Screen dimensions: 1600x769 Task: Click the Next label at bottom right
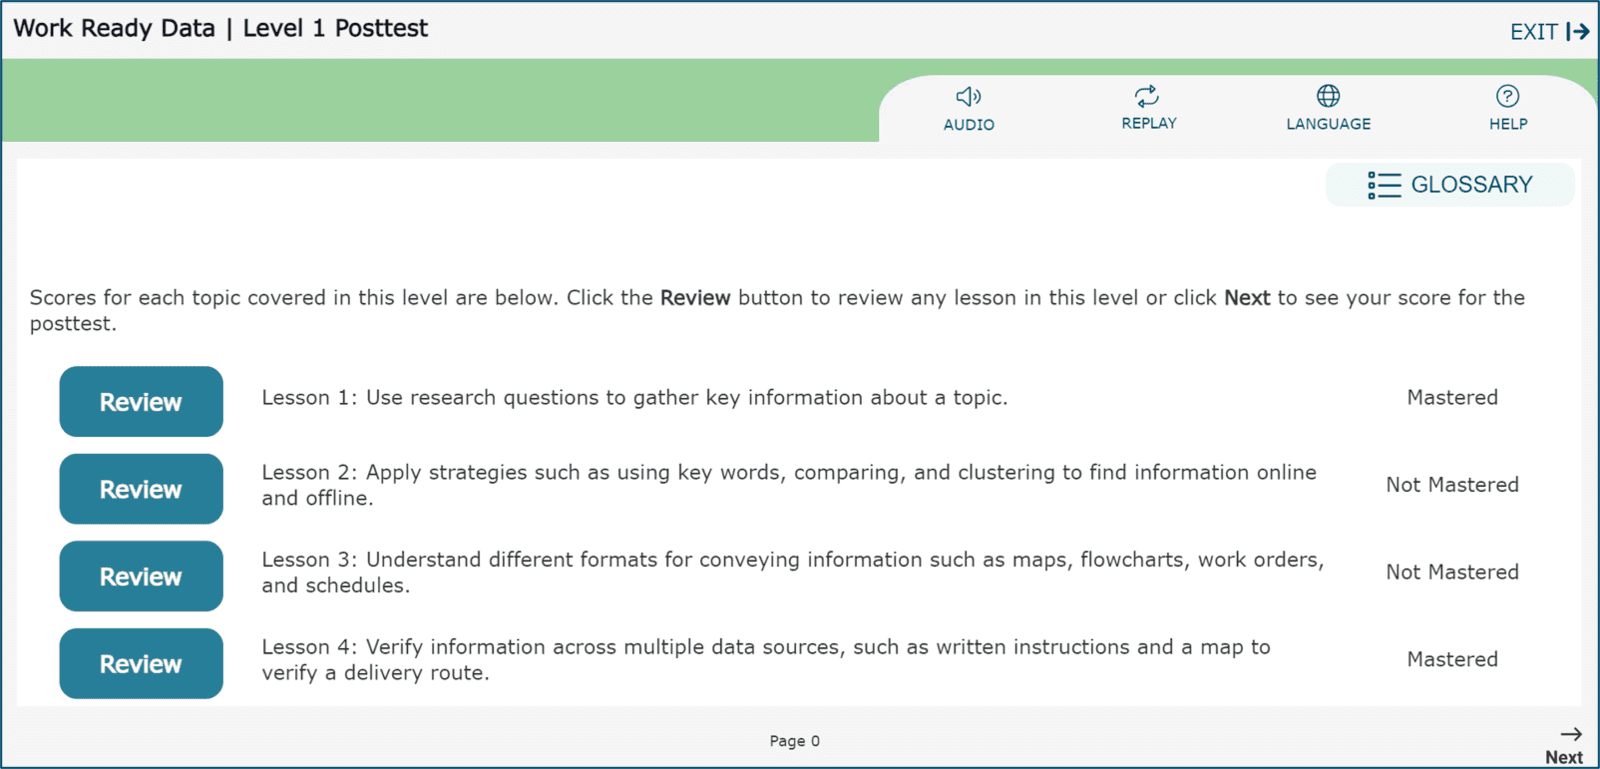1563,757
